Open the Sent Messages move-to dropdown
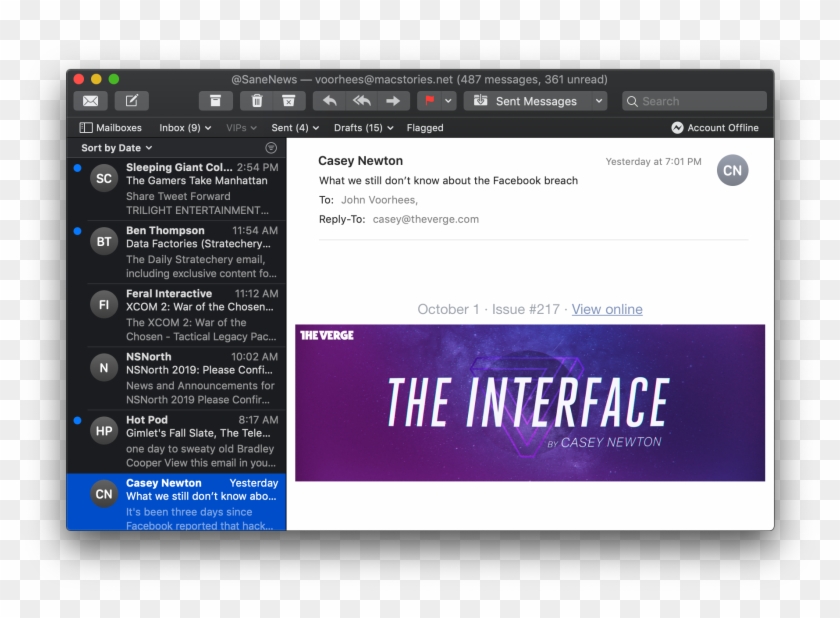This screenshot has height=618, width=840. click(x=535, y=101)
